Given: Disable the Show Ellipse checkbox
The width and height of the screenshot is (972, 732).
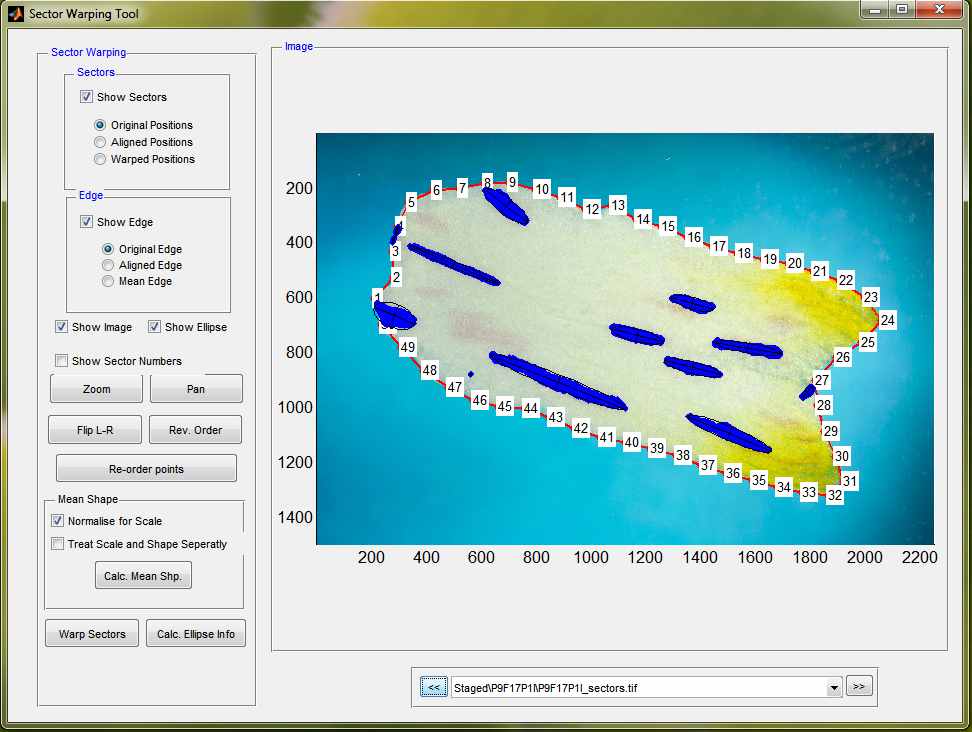Looking at the screenshot, I should pos(154,327).
